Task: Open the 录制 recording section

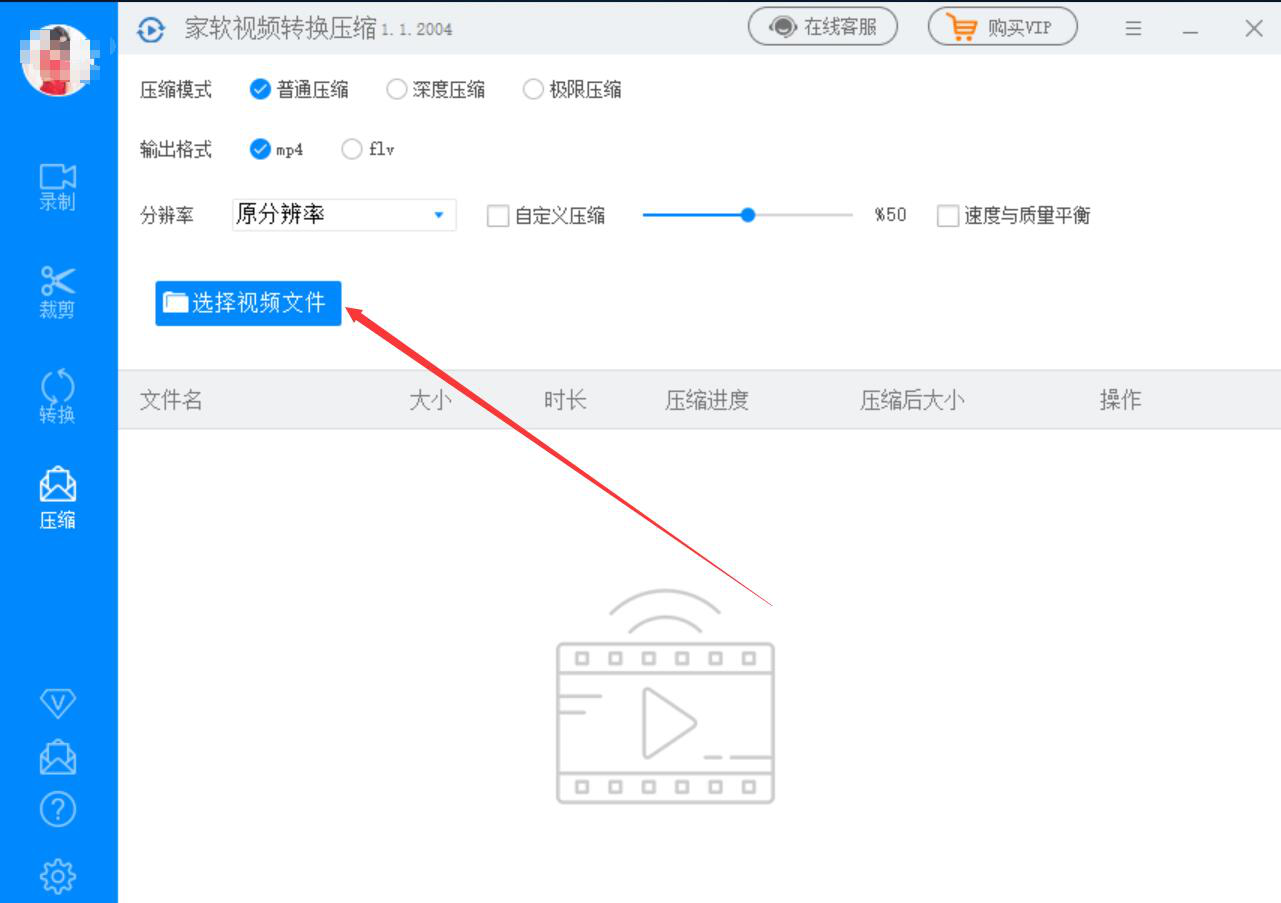Action: point(57,187)
